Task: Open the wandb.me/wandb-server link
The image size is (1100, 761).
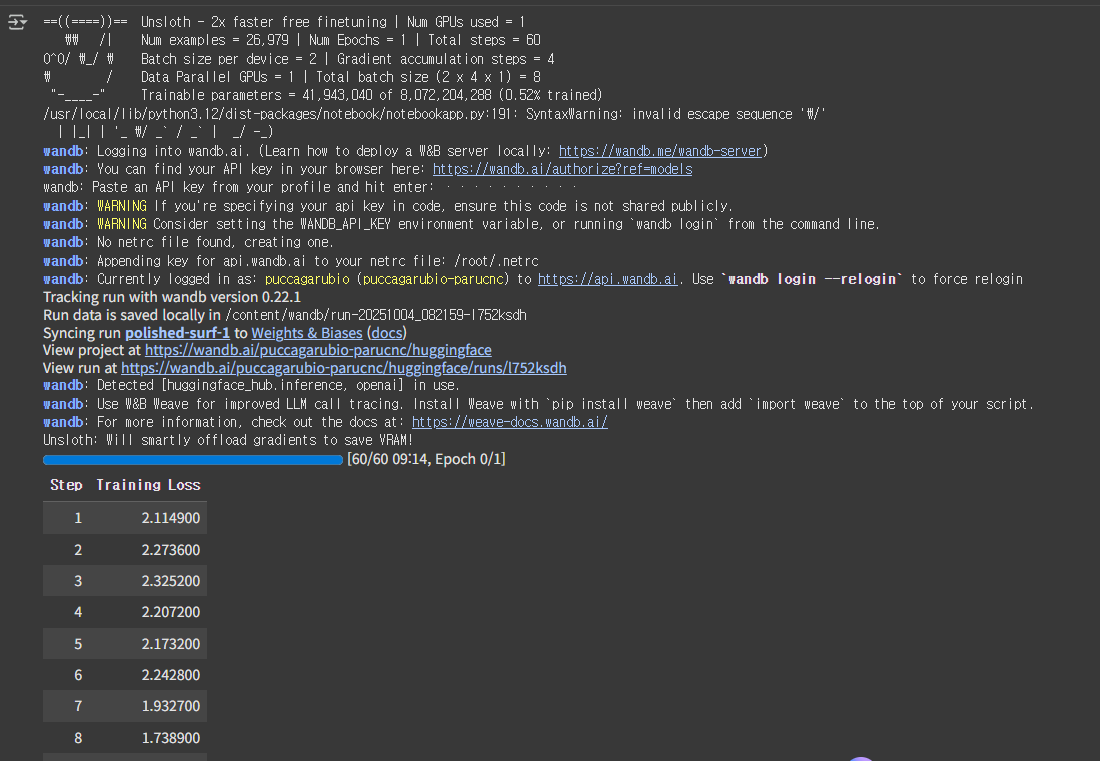Action: [660, 151]
